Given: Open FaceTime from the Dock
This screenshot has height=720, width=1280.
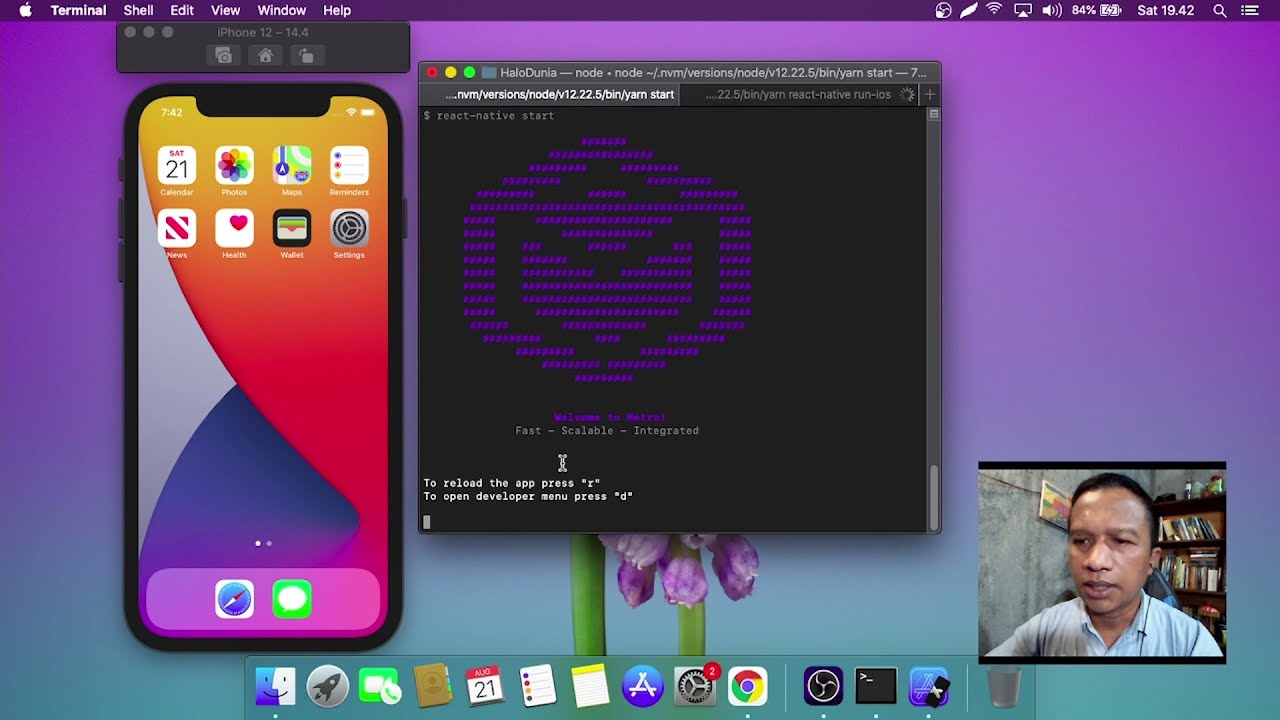Looking at the screenshot, I should (x=380, y=687).
